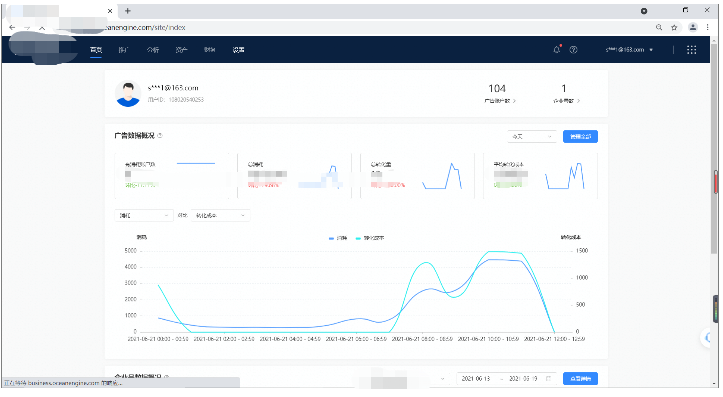Click the 1500 right axis label
Screen dimensions: 723x397
(x=582, y=251)
